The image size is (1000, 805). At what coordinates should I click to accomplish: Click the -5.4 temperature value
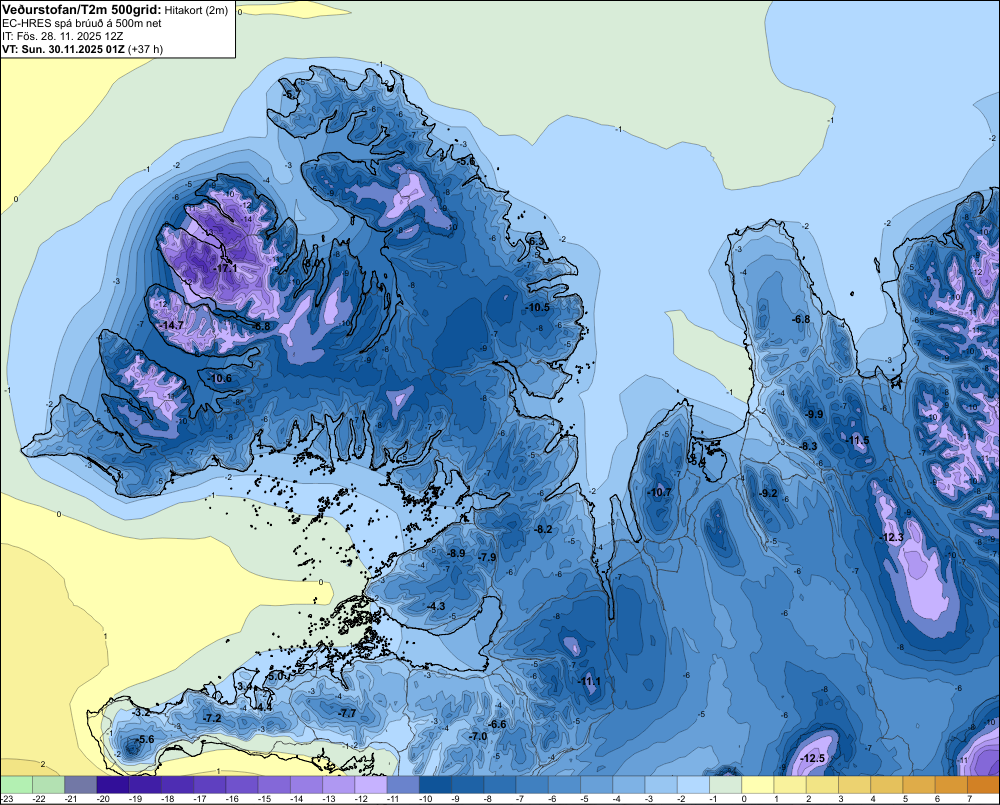698,462
